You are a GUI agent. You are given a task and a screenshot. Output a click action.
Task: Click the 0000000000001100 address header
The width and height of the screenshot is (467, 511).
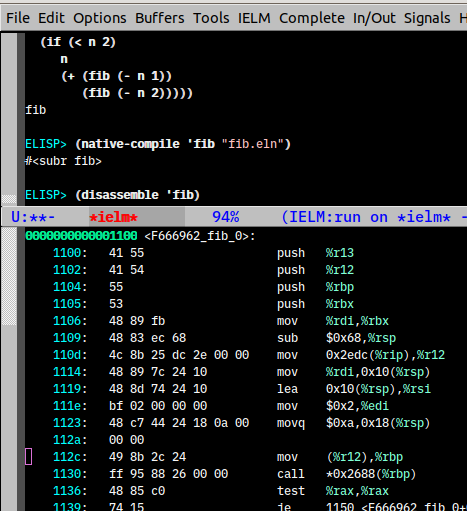tap(81, 236)
